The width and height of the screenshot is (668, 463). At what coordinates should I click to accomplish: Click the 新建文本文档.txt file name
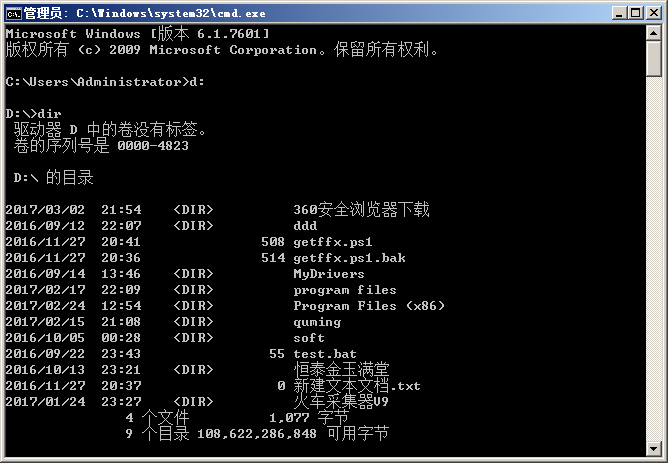point(357,386)
